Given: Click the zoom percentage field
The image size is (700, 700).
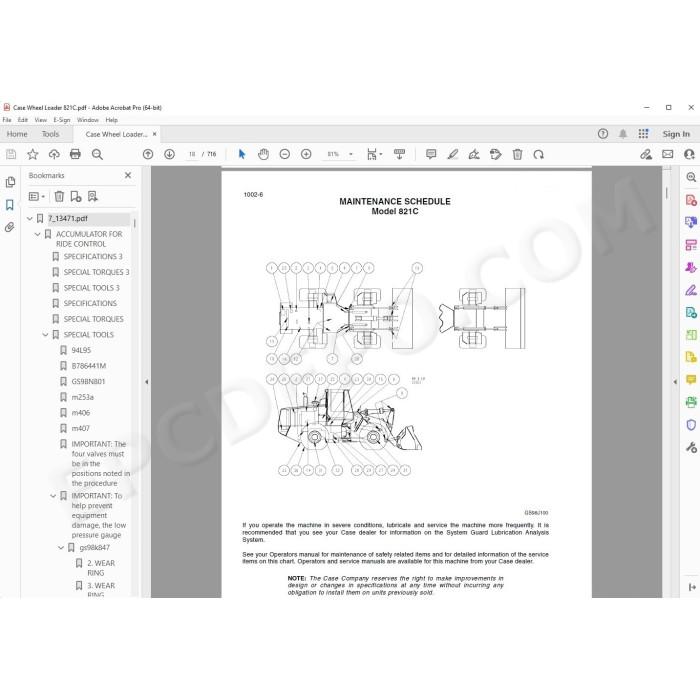Looking at the screenshot, I should coord(333,154).
